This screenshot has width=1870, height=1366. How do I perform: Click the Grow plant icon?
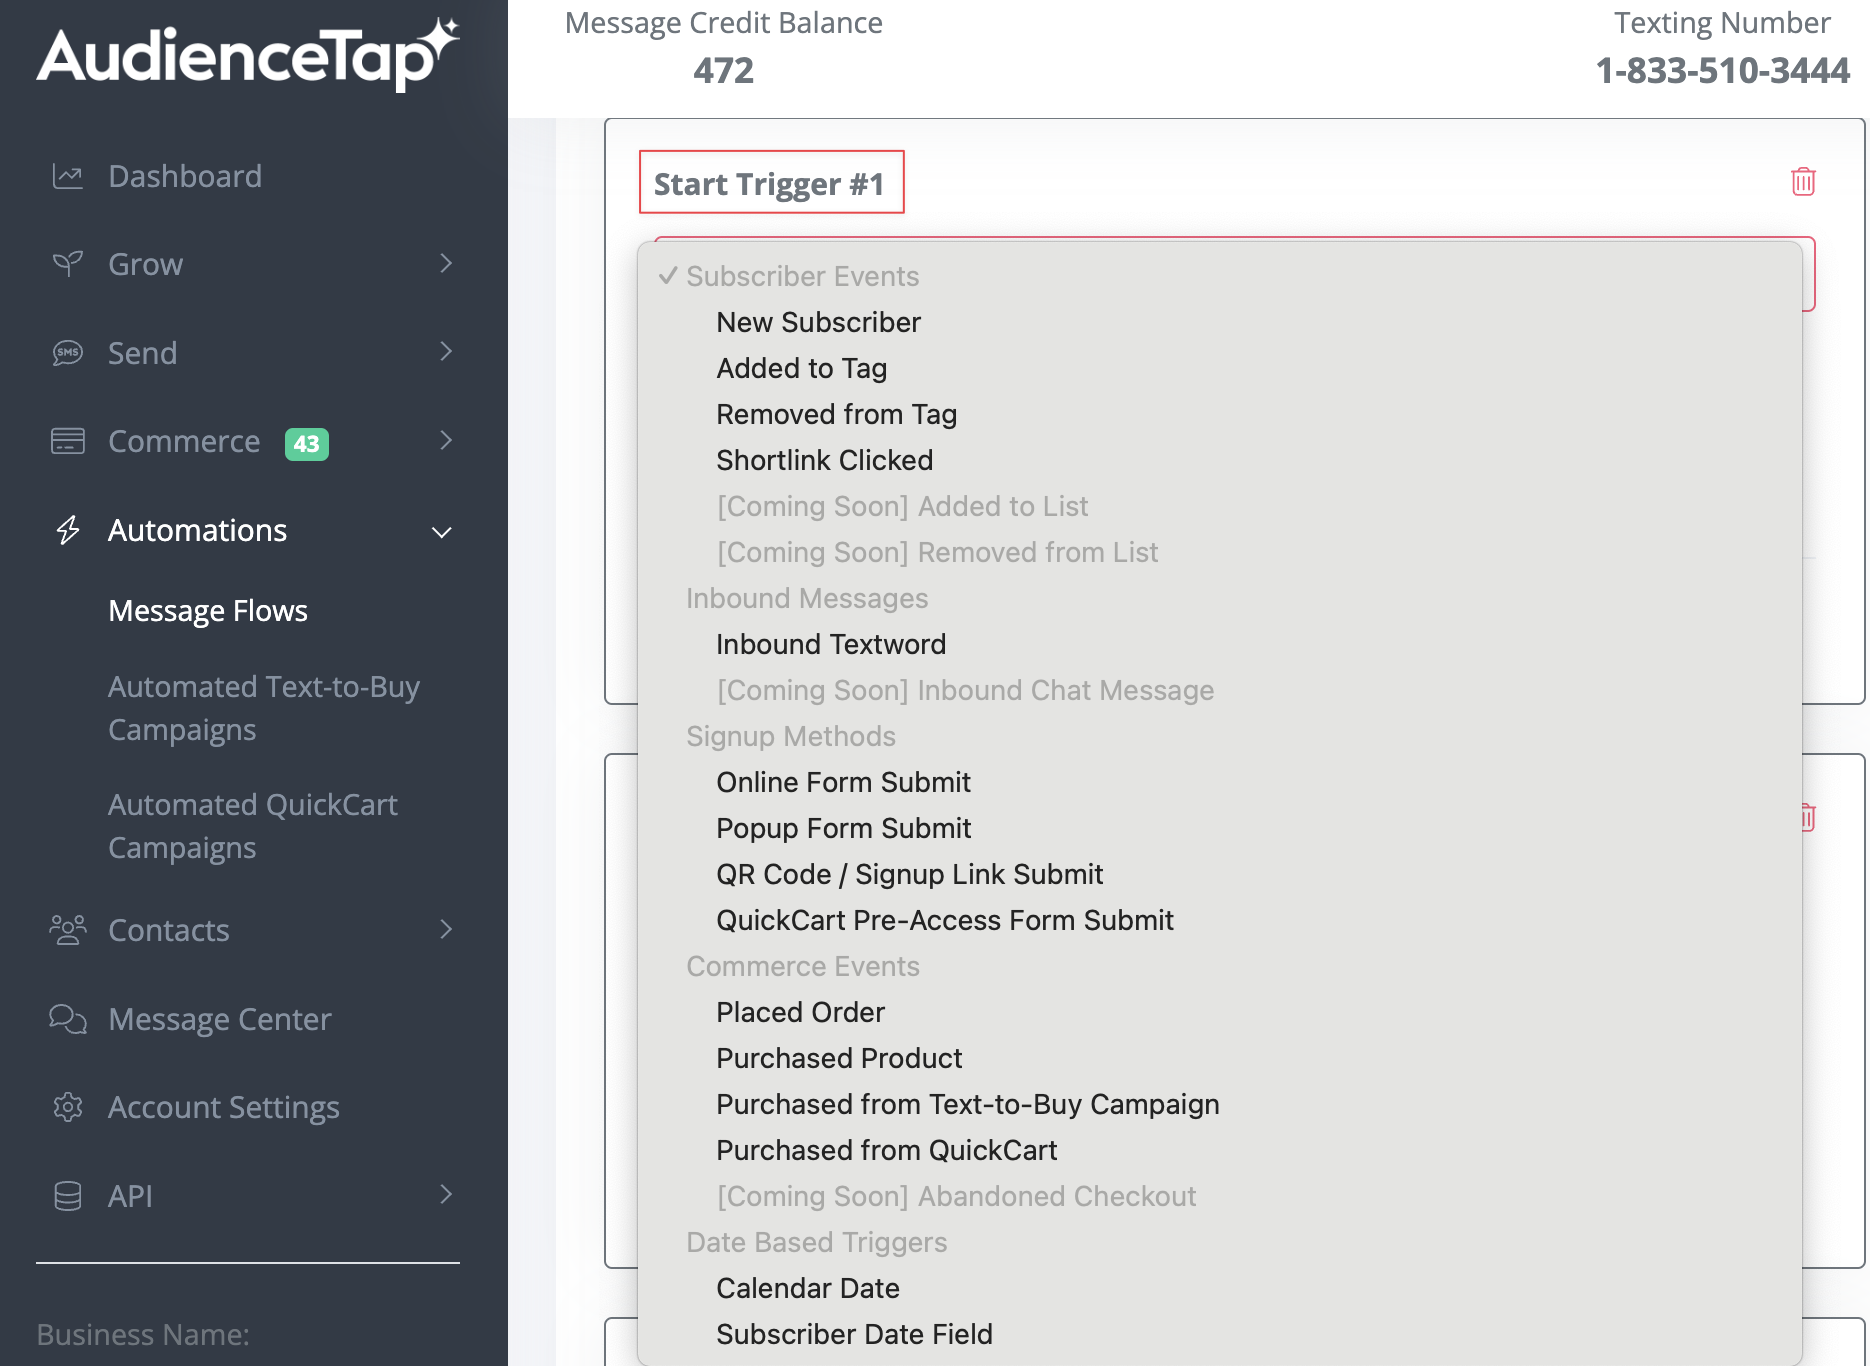(x=67, y=263)
